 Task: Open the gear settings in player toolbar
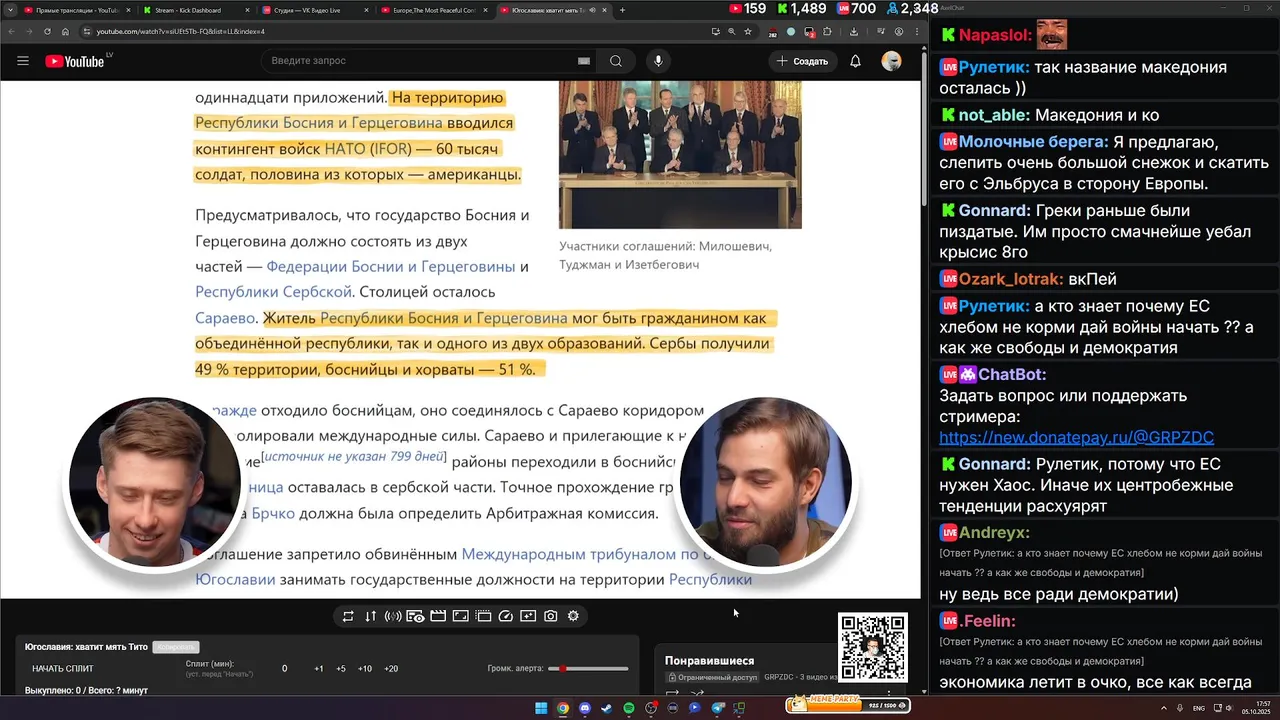[573, 616]
